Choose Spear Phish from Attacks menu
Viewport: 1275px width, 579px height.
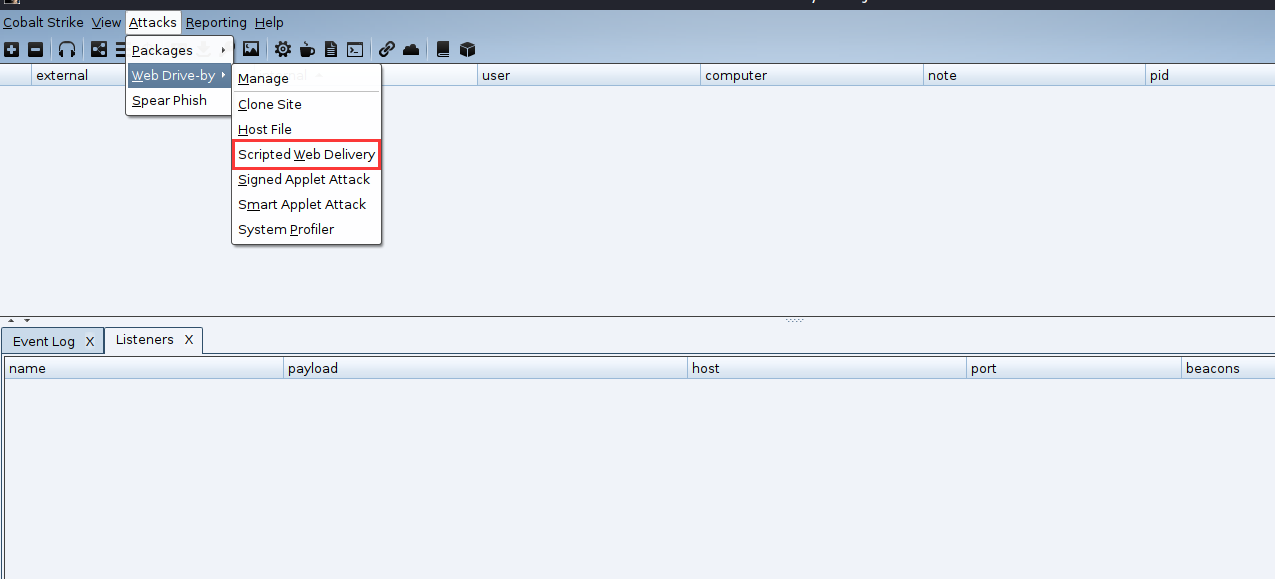[x=179, y=100]
